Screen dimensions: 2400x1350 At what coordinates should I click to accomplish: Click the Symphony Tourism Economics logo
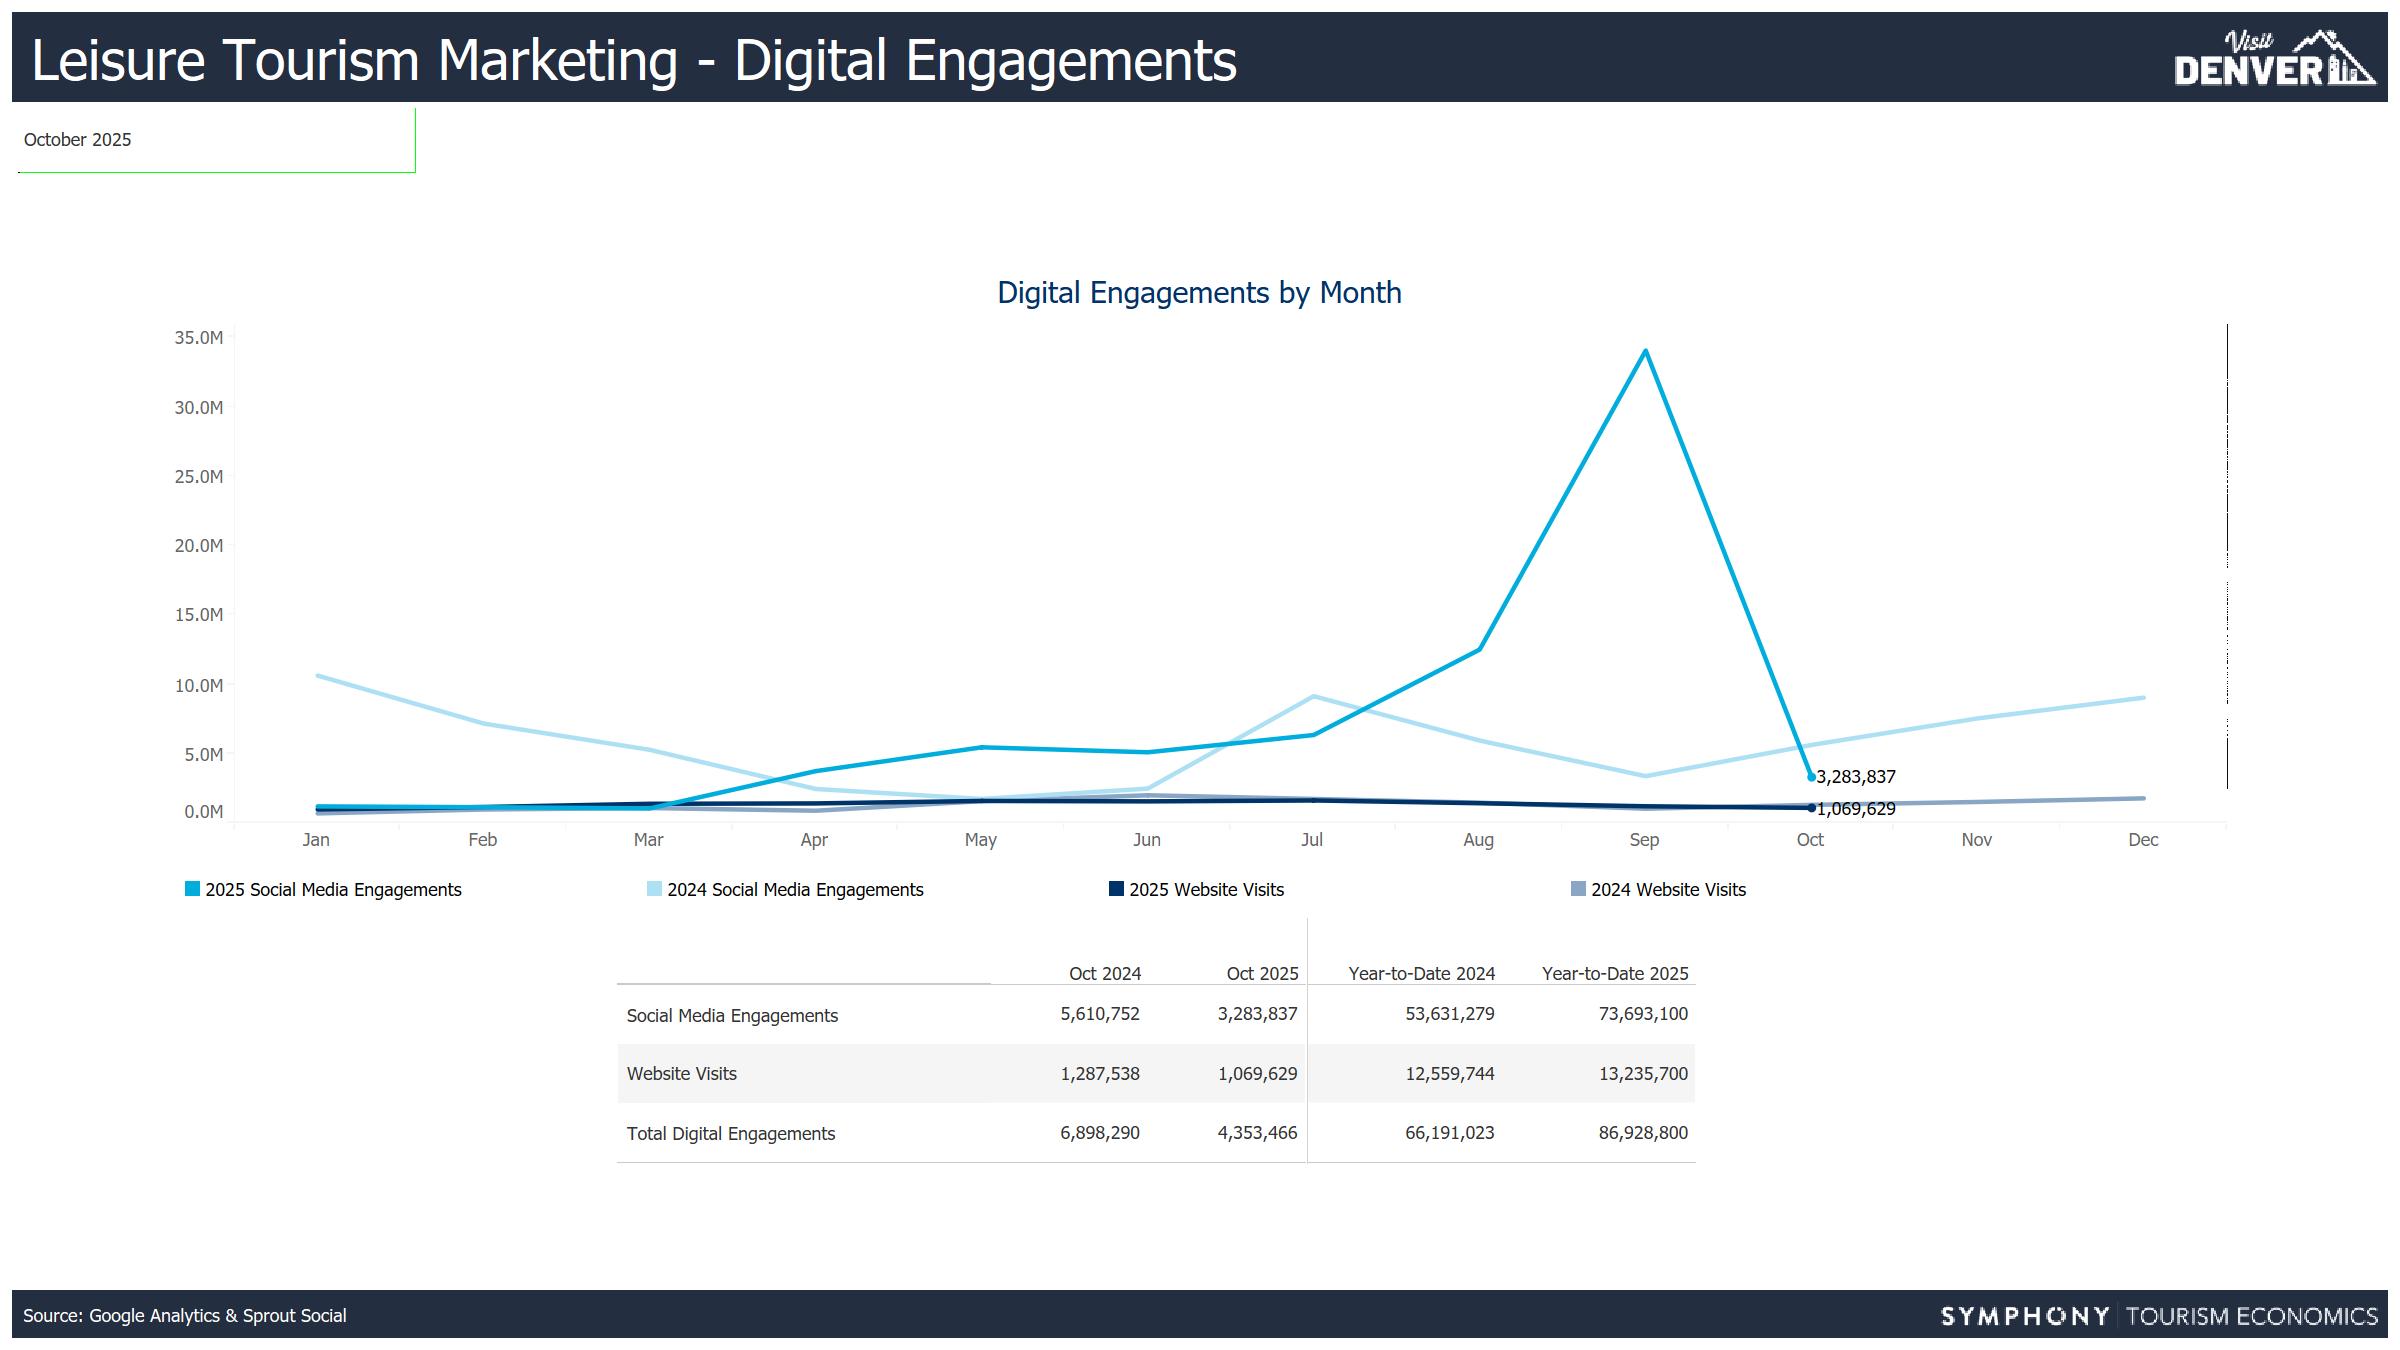tap(2159, 1316)
